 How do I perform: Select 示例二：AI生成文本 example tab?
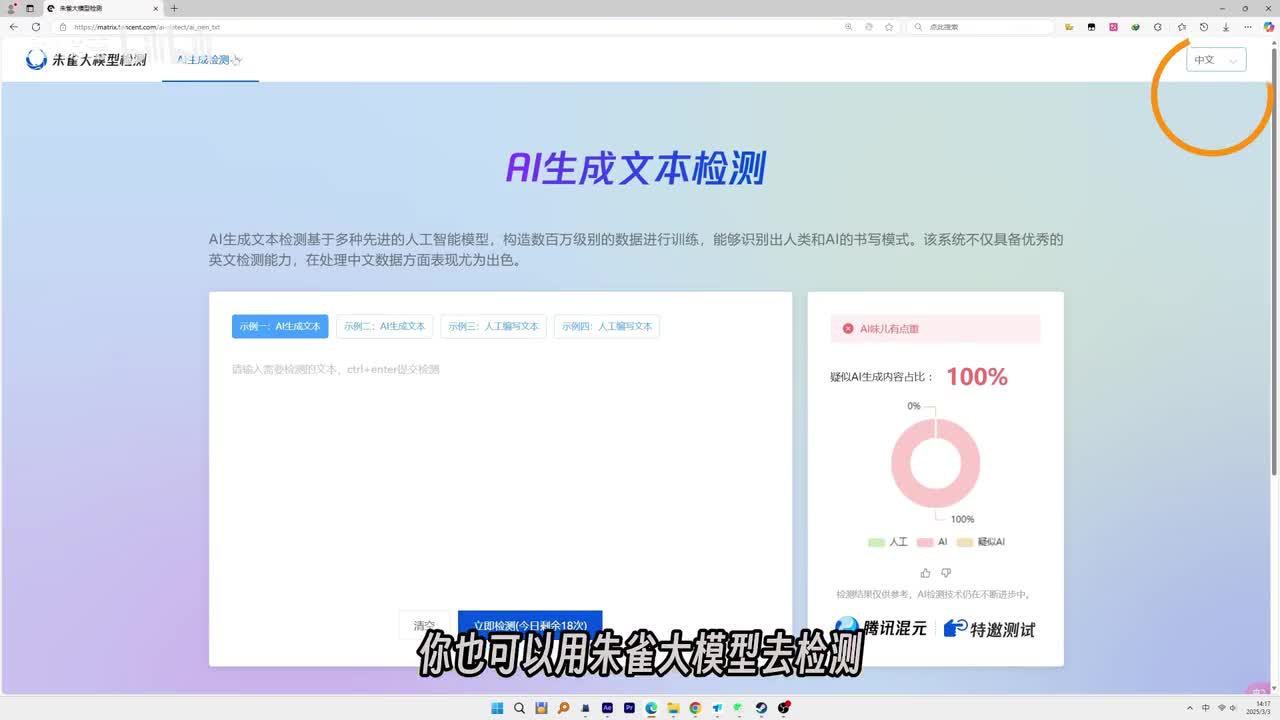tap(384, 326)
